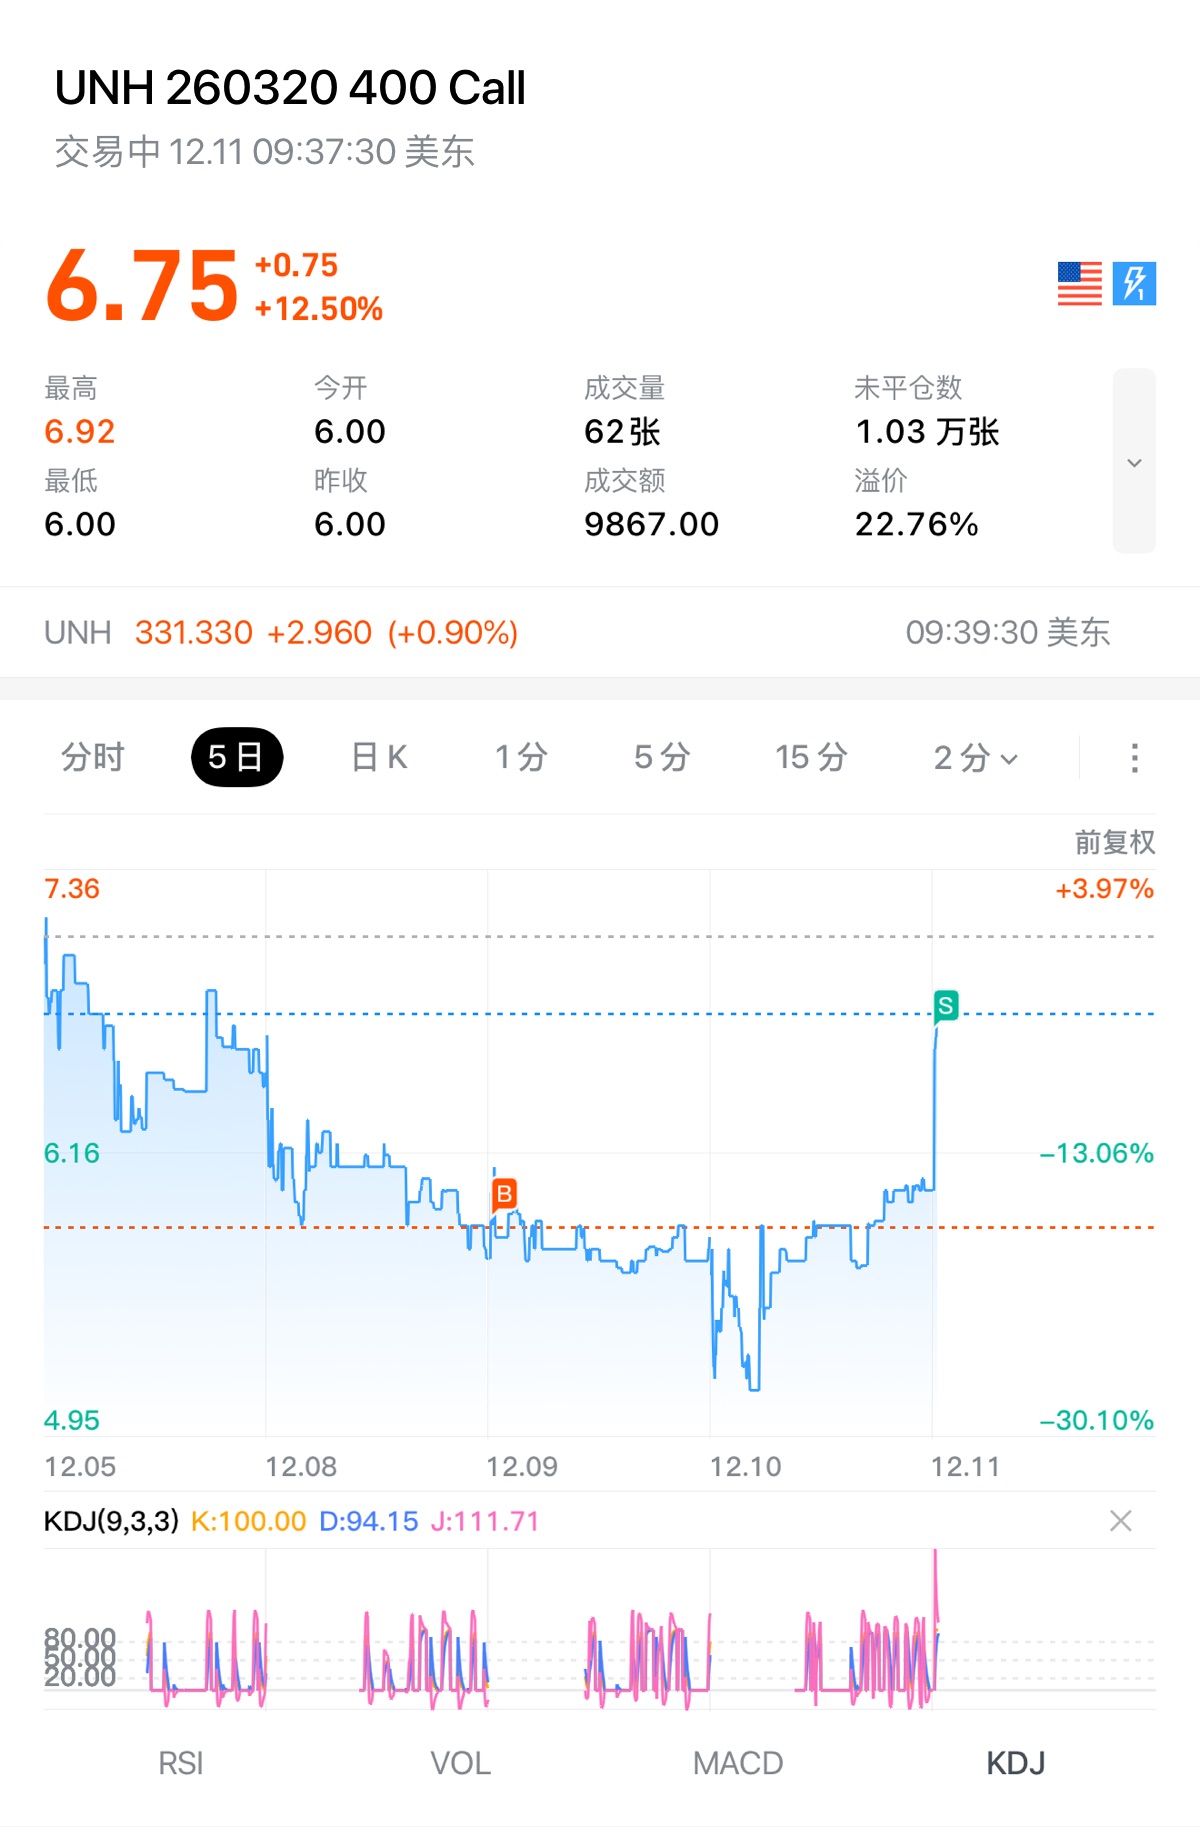Expand the quote details chevron
This screenshot has width=1200, height=1827.
coord(1134,462)
